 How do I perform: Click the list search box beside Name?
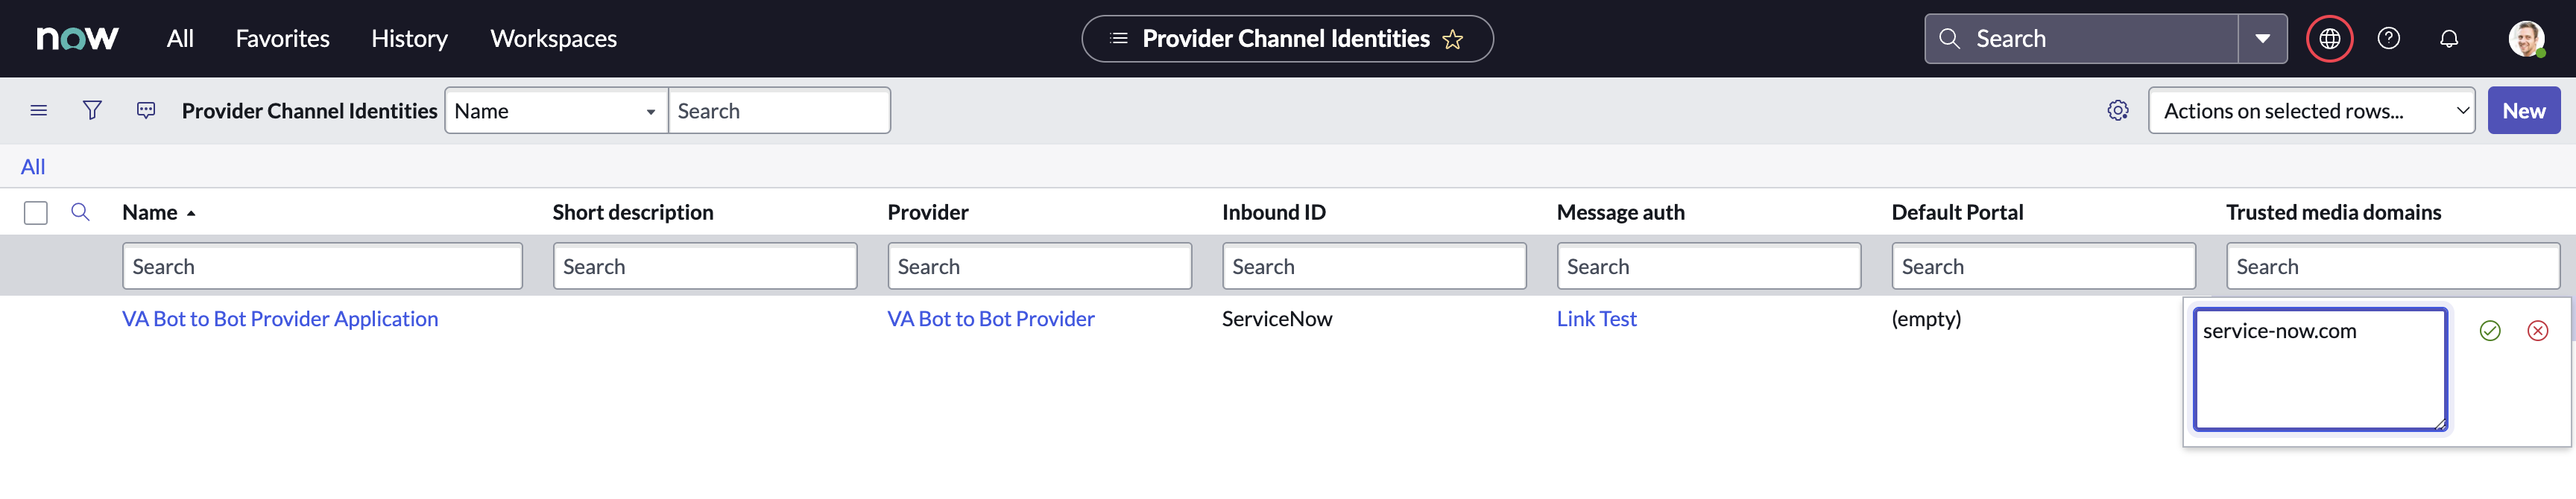(779, 110)
